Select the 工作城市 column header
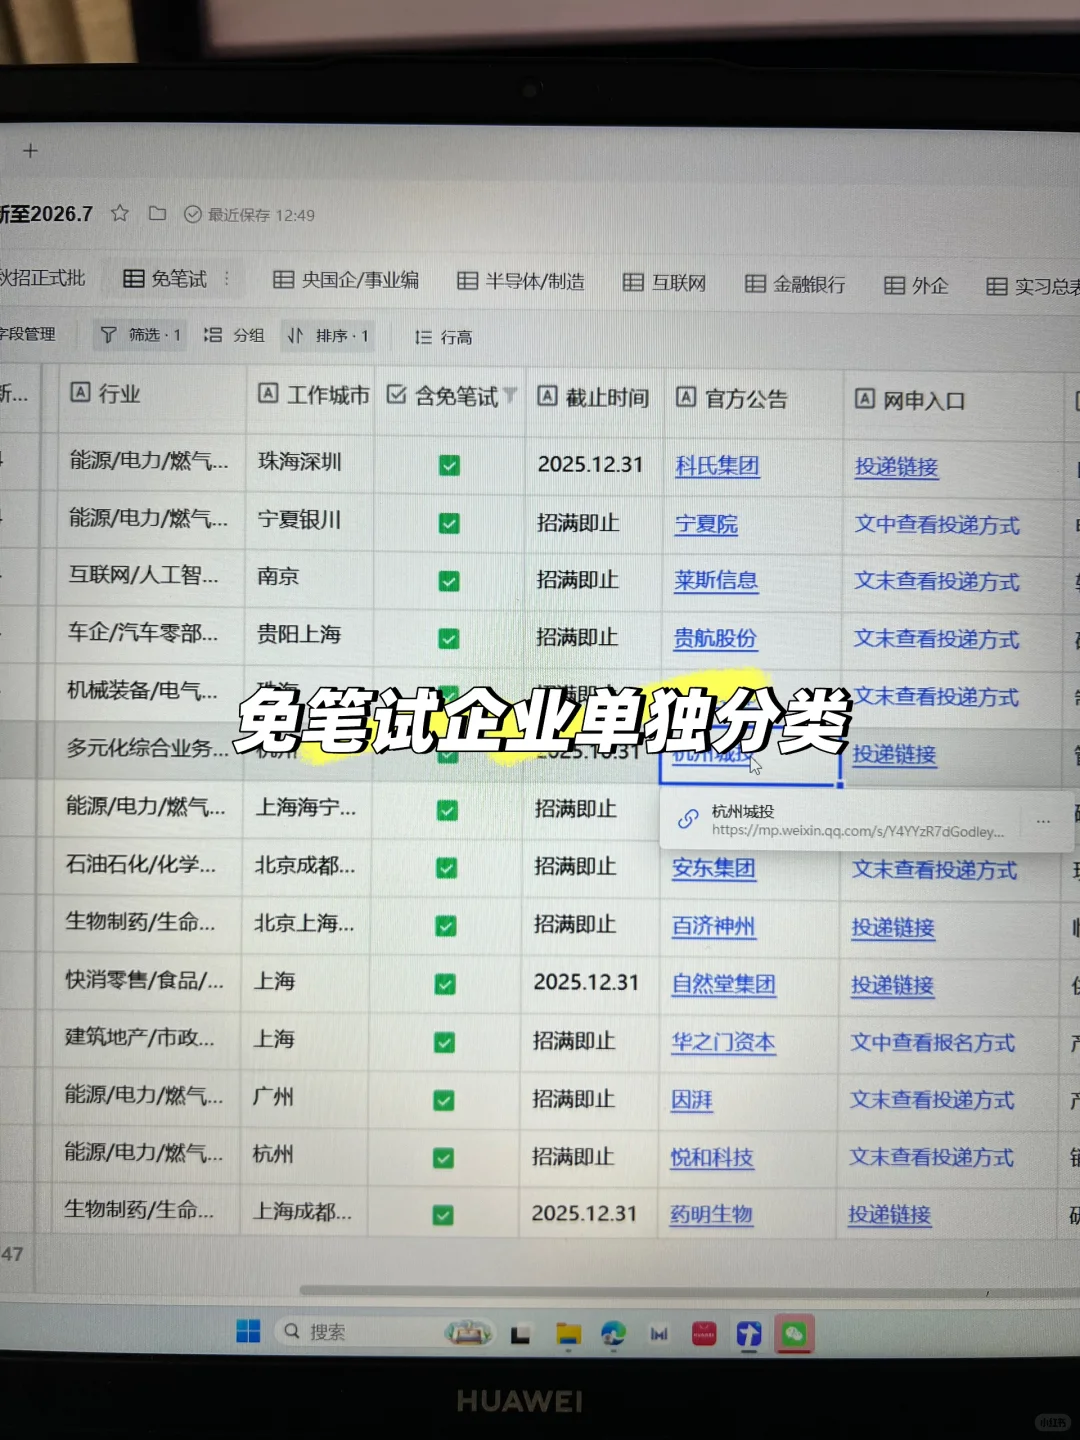Viewport: 1080px width, 1440px height. coord(314,395)
